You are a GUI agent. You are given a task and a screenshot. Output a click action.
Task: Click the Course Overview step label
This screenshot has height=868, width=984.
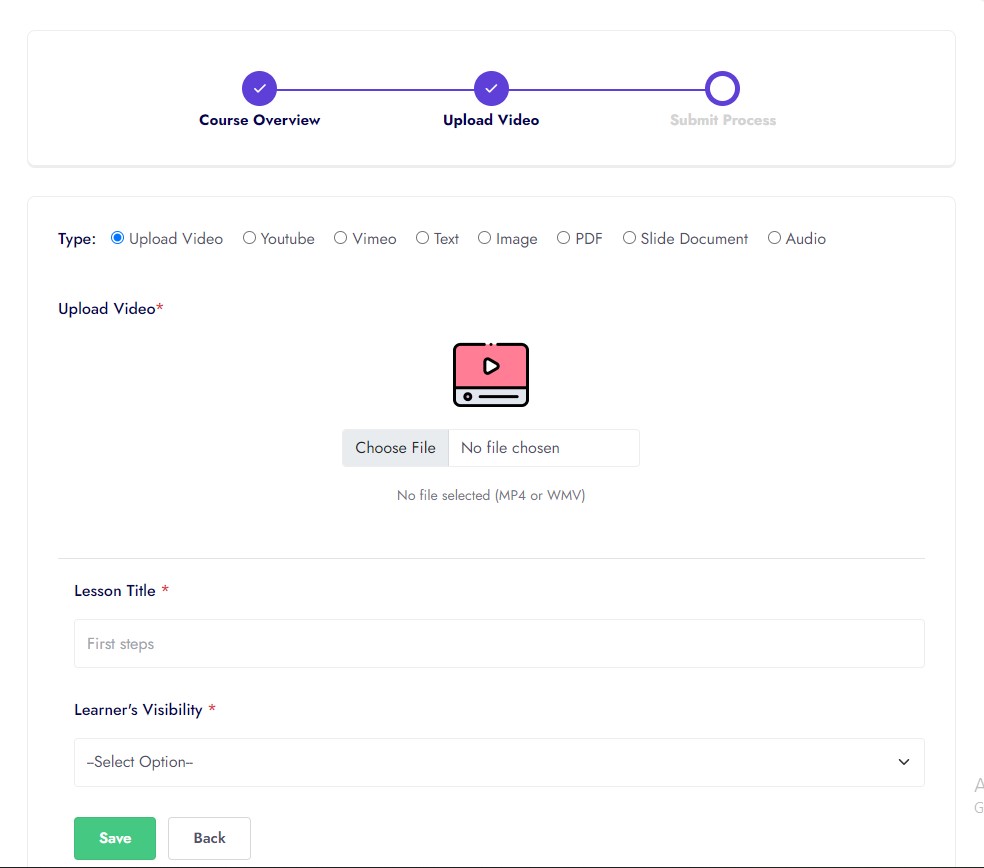click(x=259, y=120)
